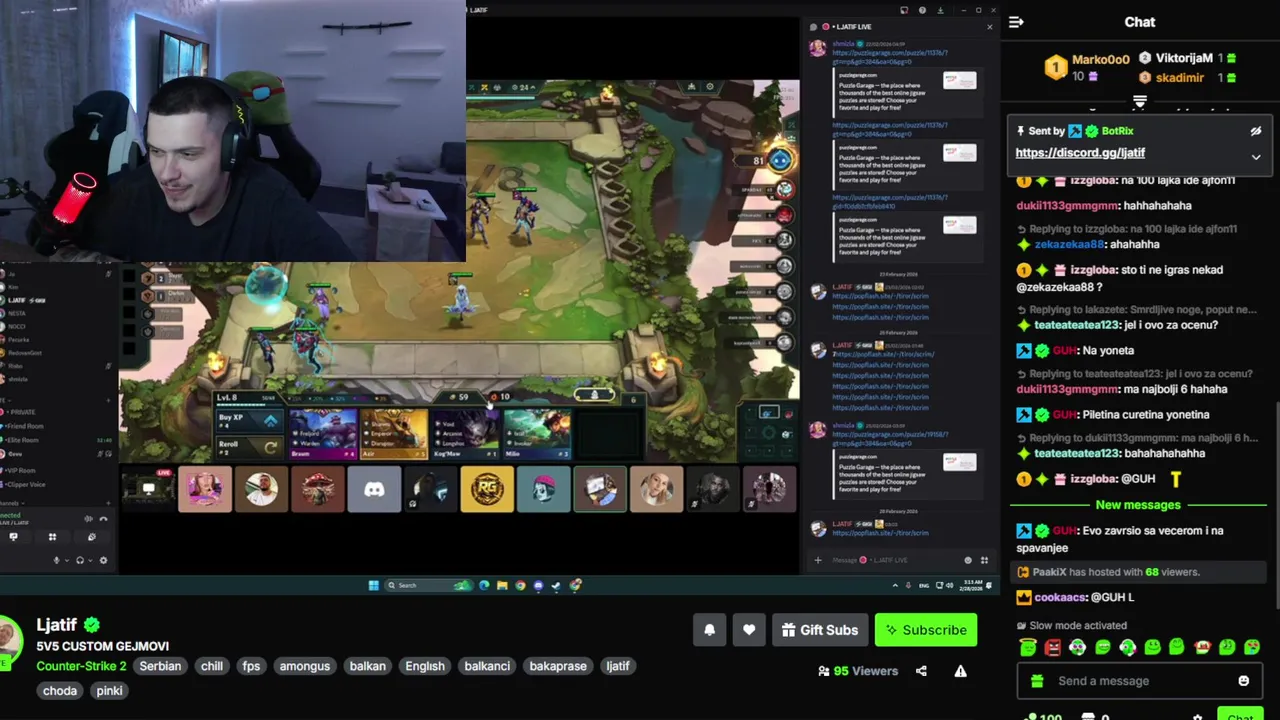This screenshot has width=1280, height=720.
Task: Select the bakaprase tag
Action: tap(558, 666)
